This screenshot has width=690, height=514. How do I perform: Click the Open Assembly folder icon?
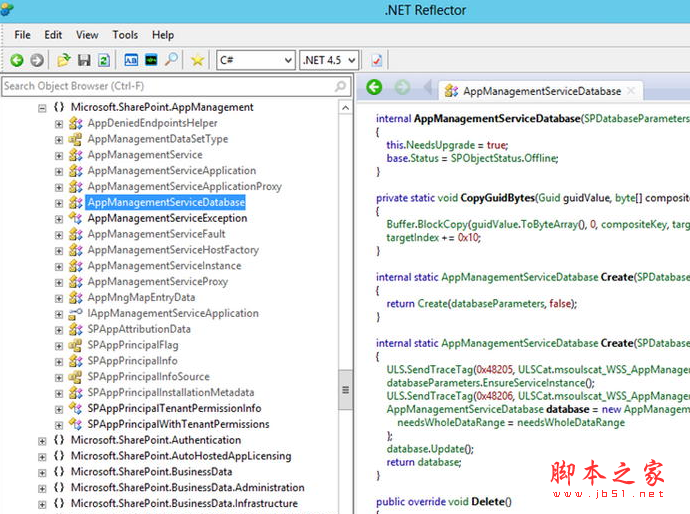point(64,61)
